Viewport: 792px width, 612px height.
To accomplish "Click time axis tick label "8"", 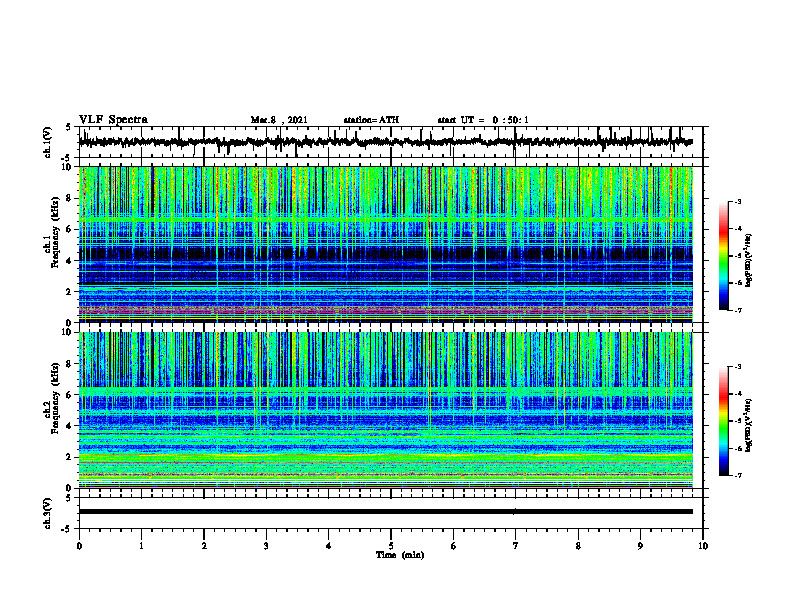I will pyautogui.click(x=578, y=546).
